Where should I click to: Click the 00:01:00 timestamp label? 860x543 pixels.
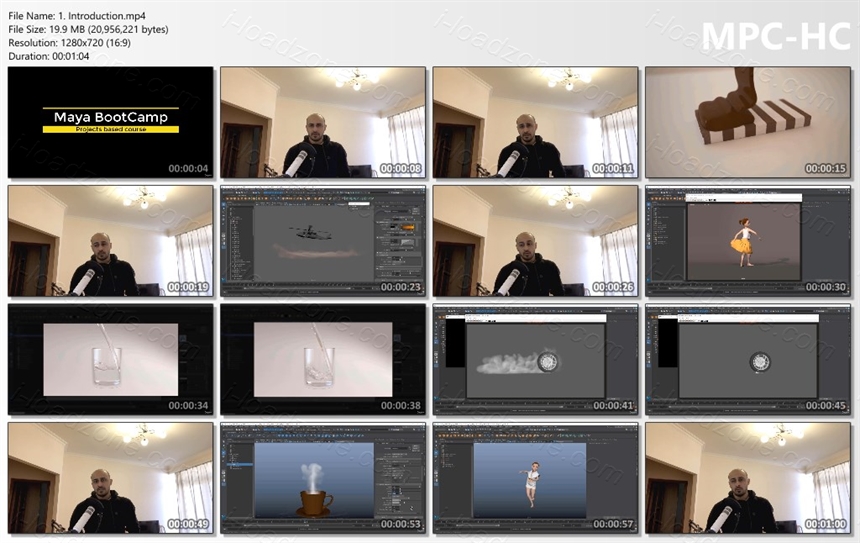(x=825, y=524)
